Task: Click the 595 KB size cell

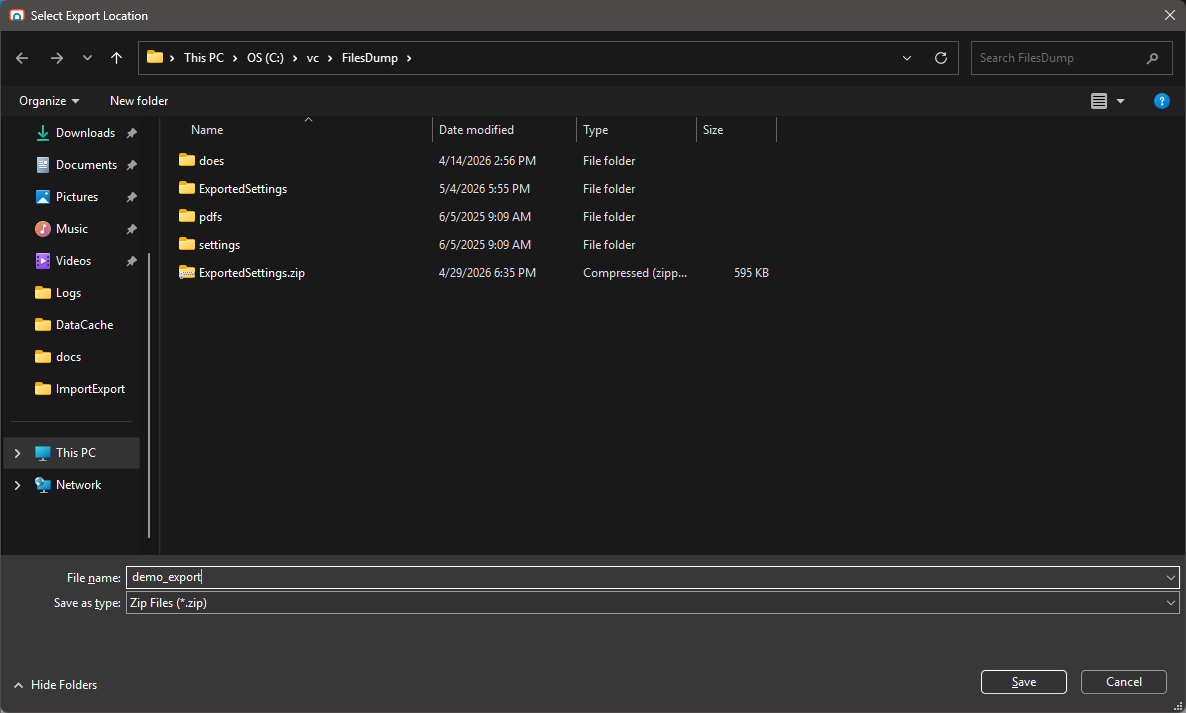Action: pos(751,272)
